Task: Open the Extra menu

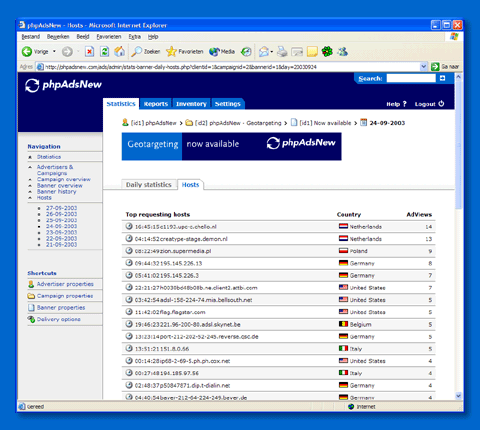Action: tap(135, 37)
